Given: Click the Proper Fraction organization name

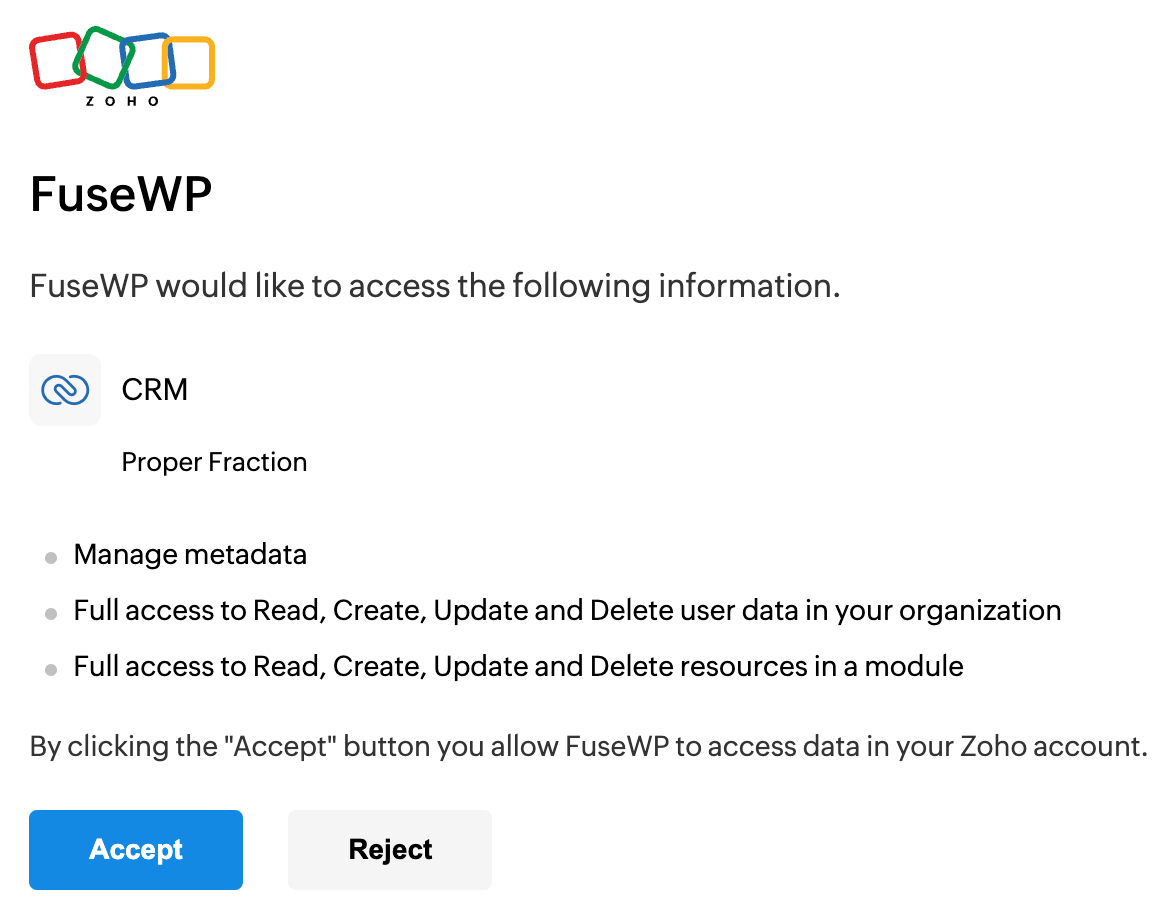Looking at the screenshot, I should click(214, 462).
